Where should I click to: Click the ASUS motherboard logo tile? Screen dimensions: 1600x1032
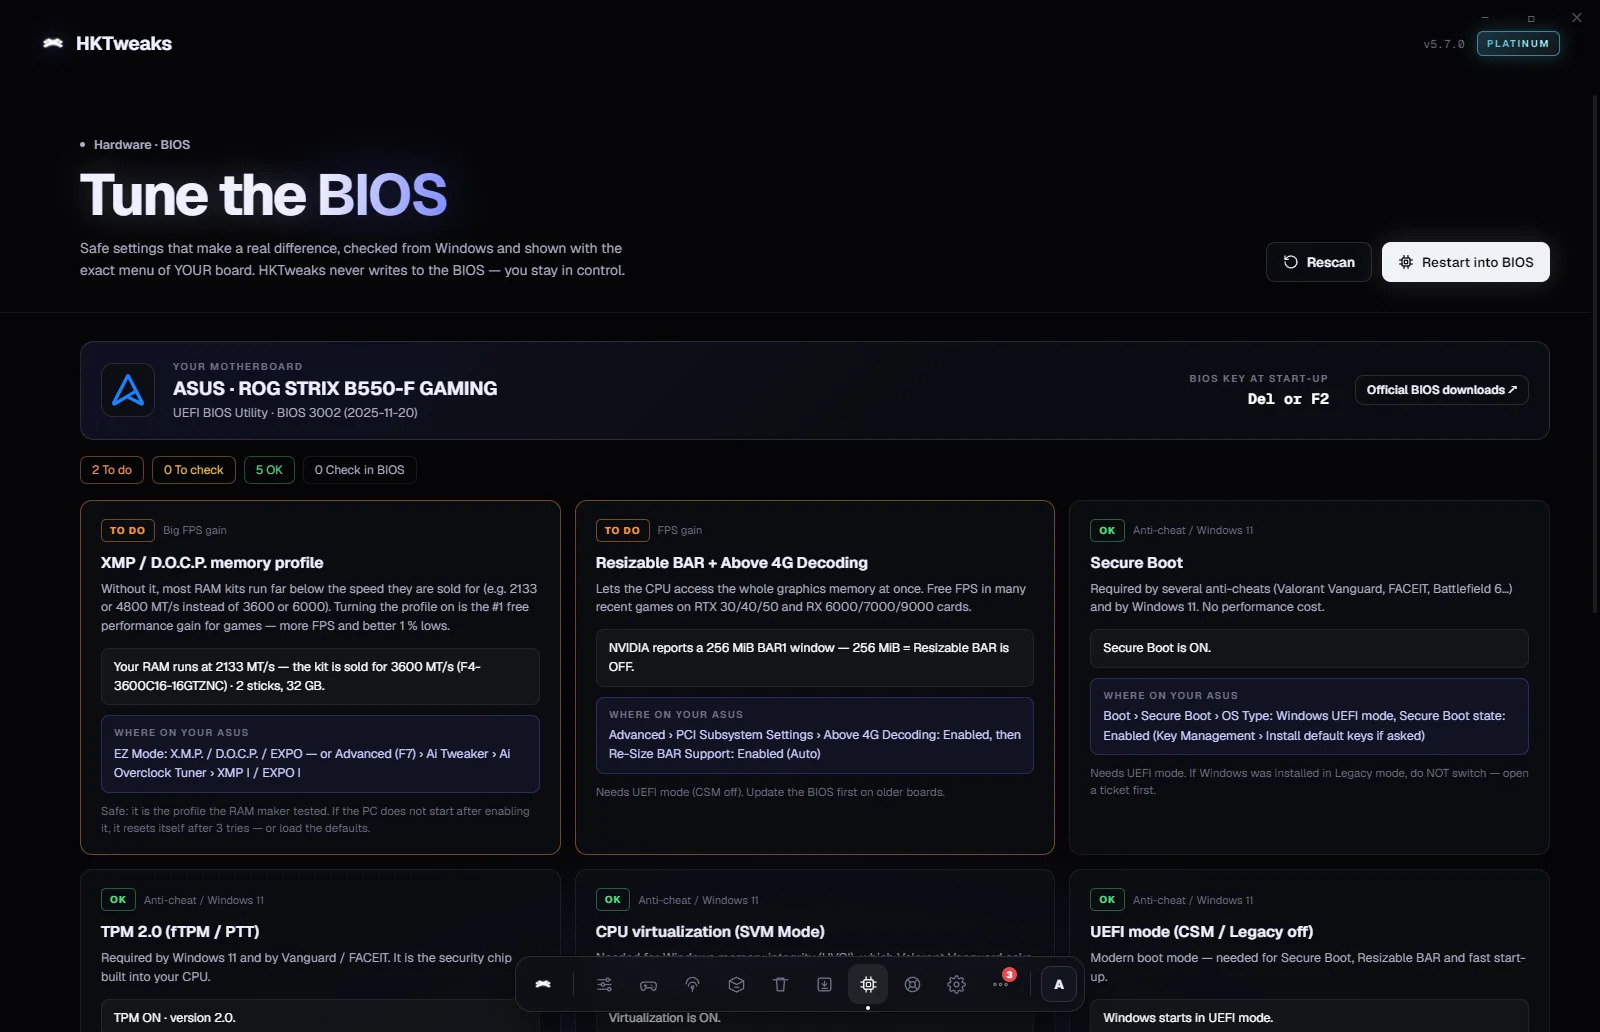tap(128, 390)
